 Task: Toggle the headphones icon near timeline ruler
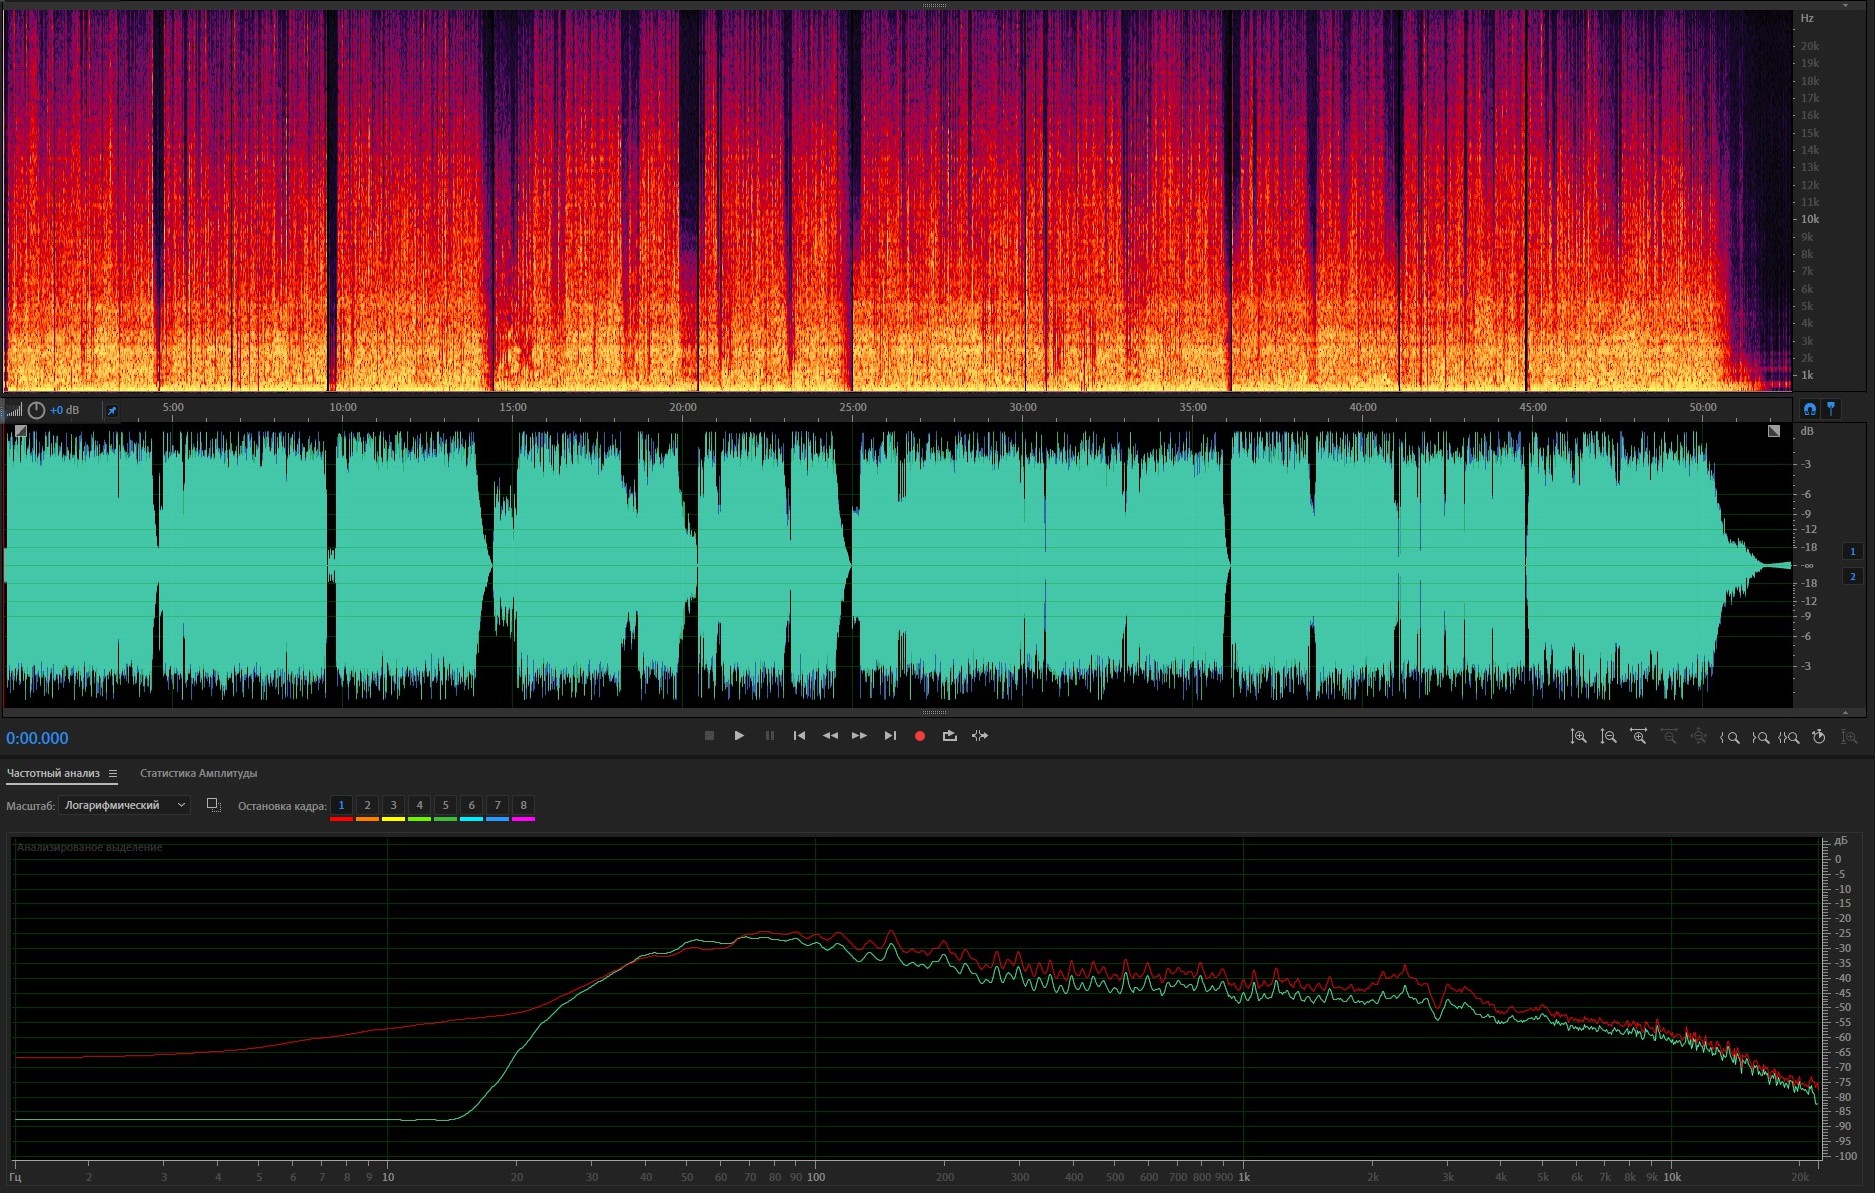[x=1809, y=409]
